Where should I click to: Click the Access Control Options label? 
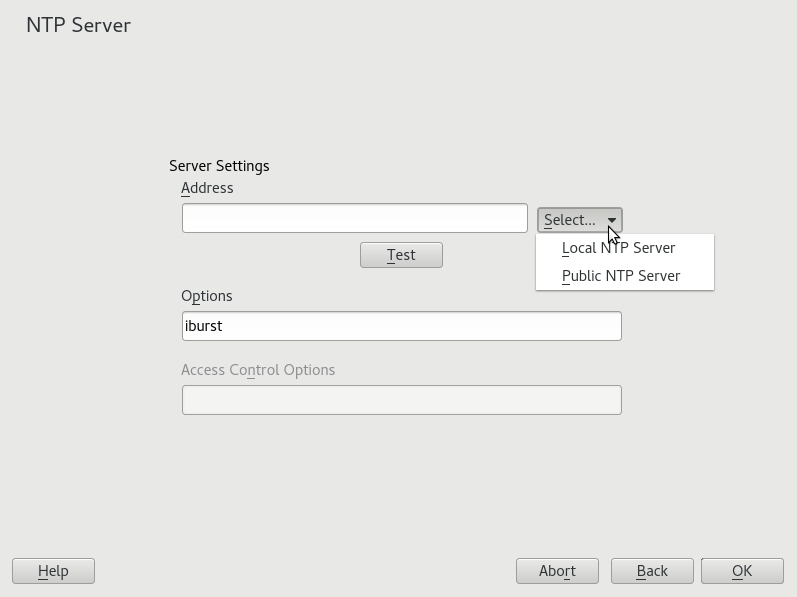[258, 370]
